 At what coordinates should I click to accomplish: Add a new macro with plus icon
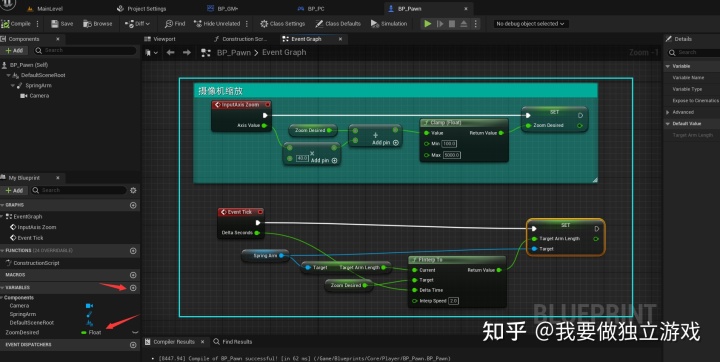(133, 275)
